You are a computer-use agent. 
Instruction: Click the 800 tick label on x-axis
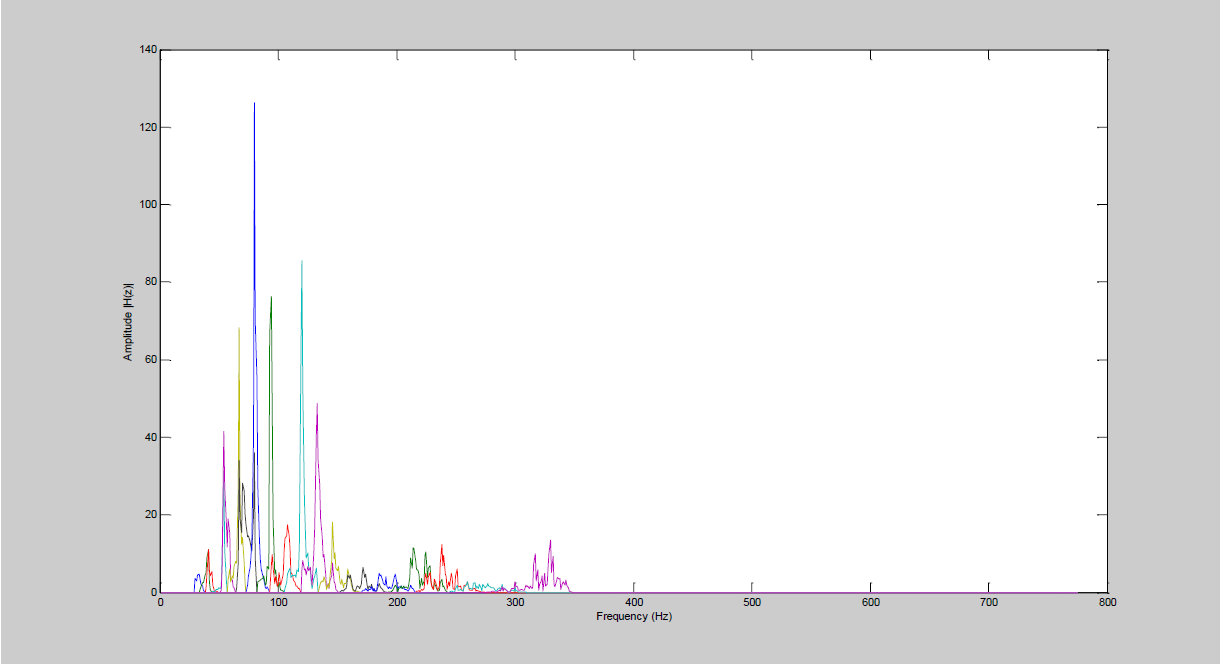pyautogui.click(x=1106, y=603)
